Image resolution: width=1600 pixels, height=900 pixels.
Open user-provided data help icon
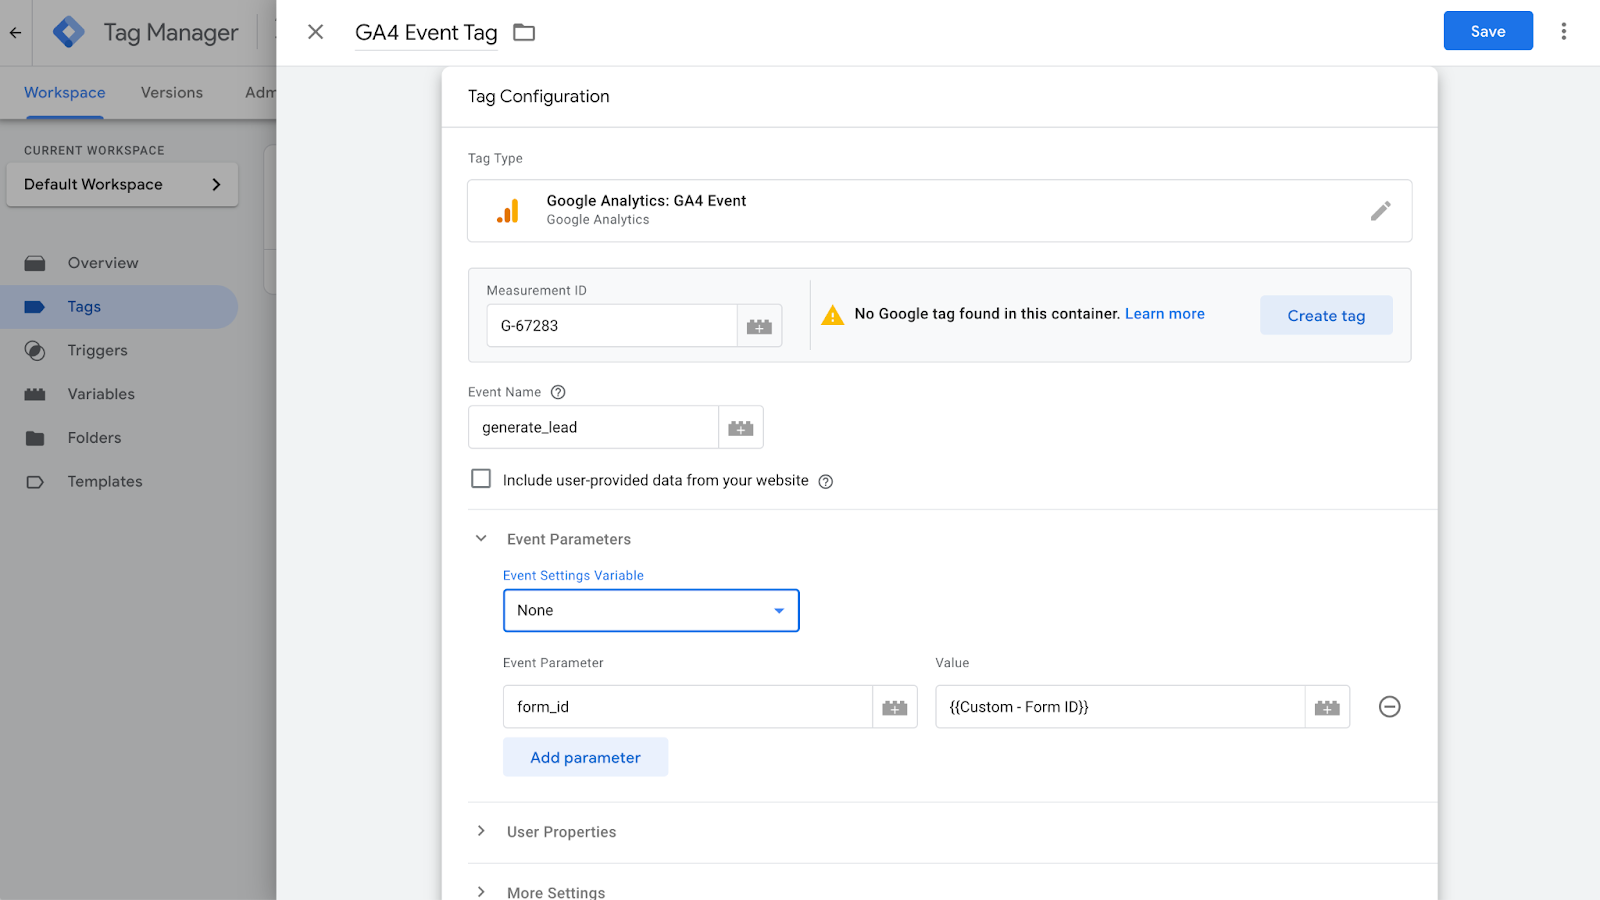point(826,481)
